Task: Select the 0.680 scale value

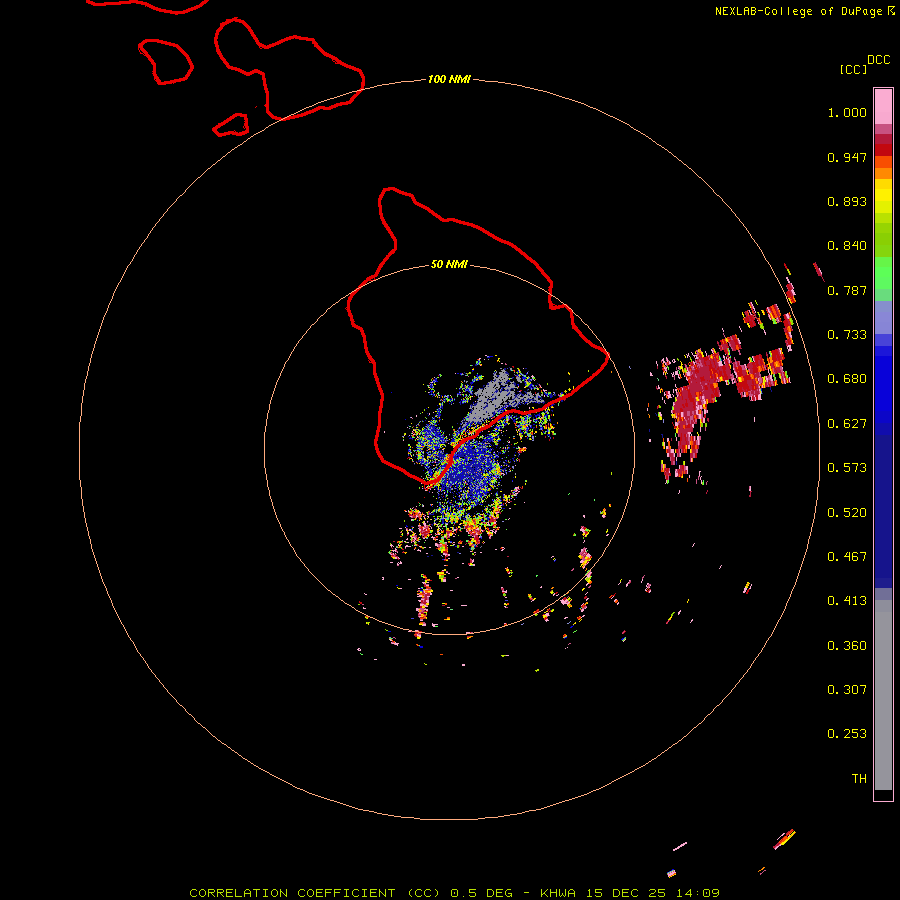Action: coord(847,379)
